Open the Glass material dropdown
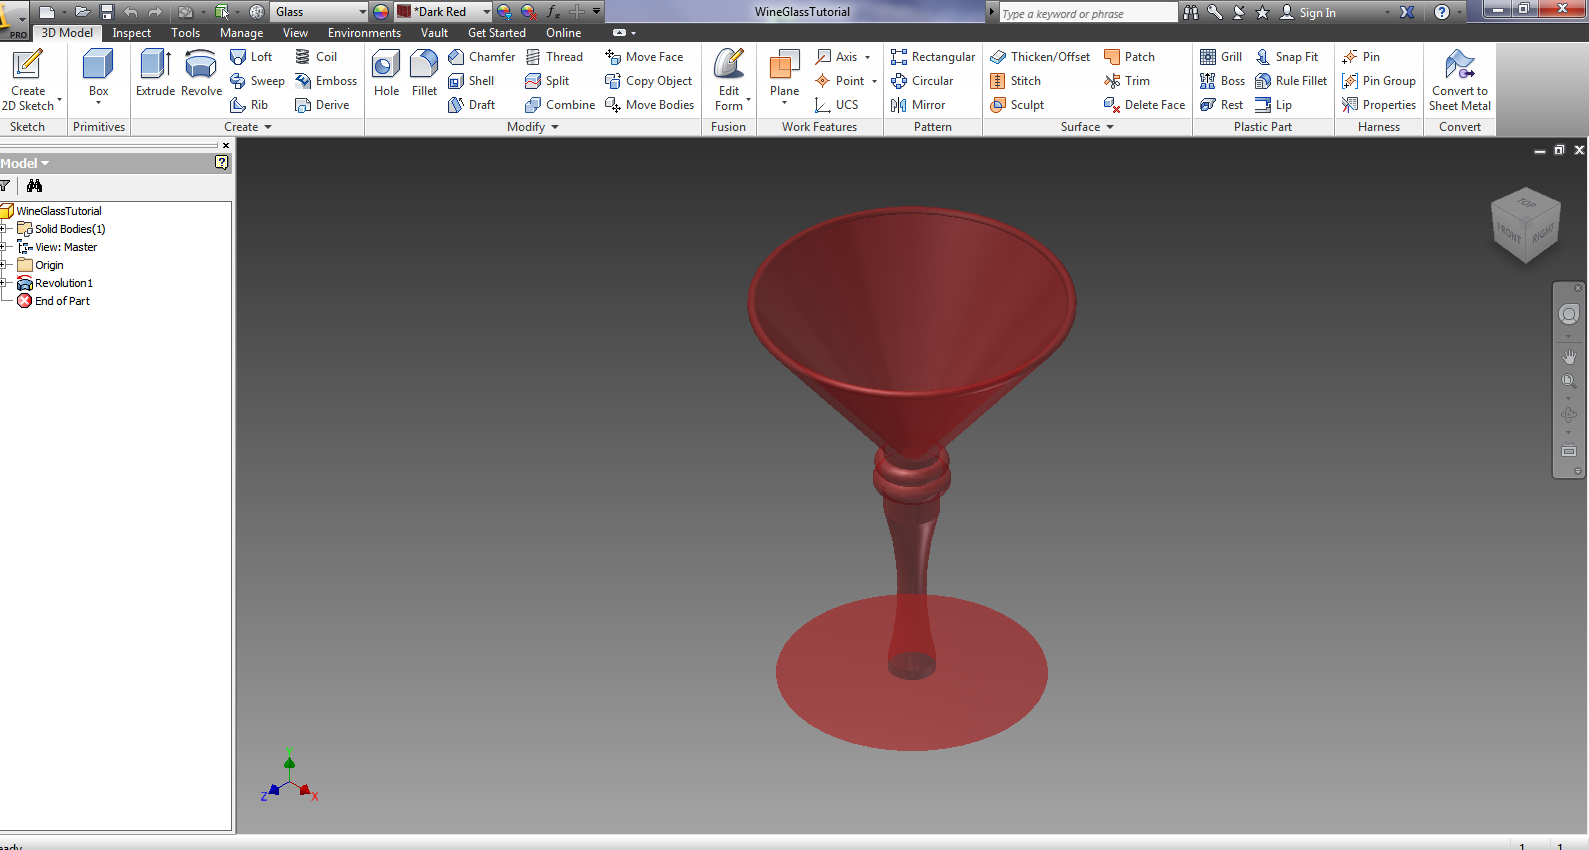This screenshot has width=1589, height=850. pos(362,12)
